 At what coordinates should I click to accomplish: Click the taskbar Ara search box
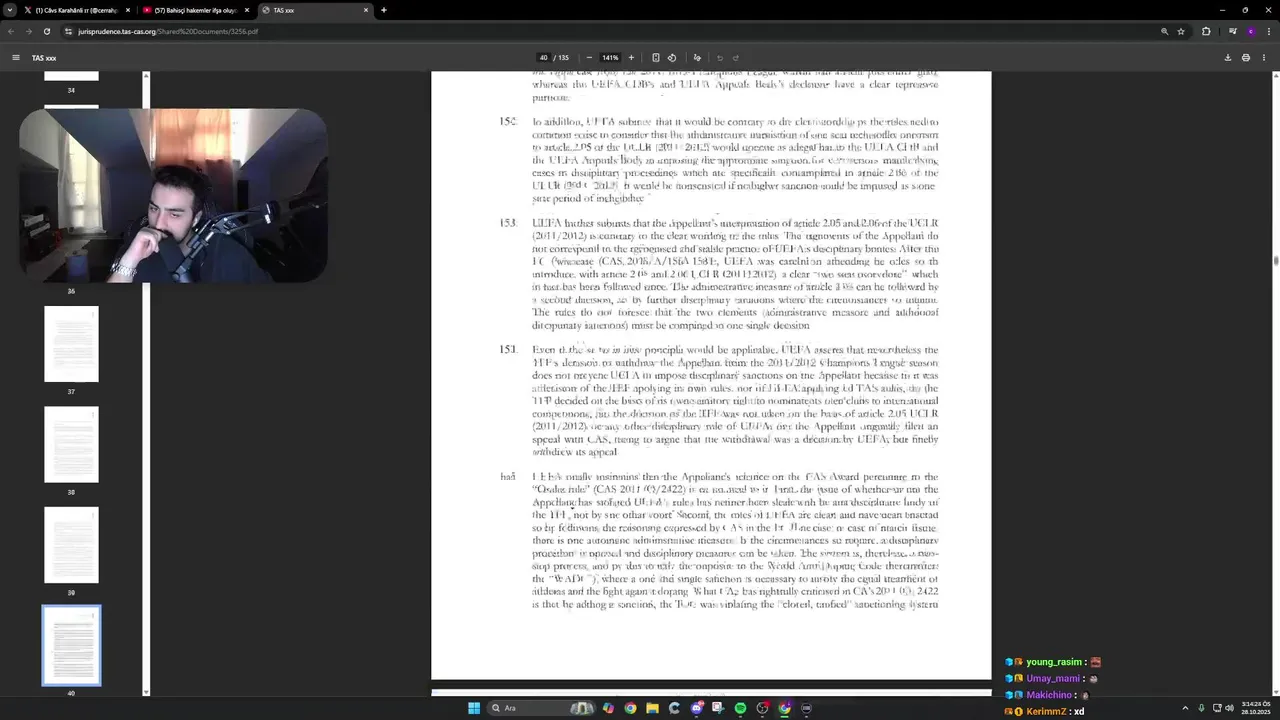[x=540, y=708]
